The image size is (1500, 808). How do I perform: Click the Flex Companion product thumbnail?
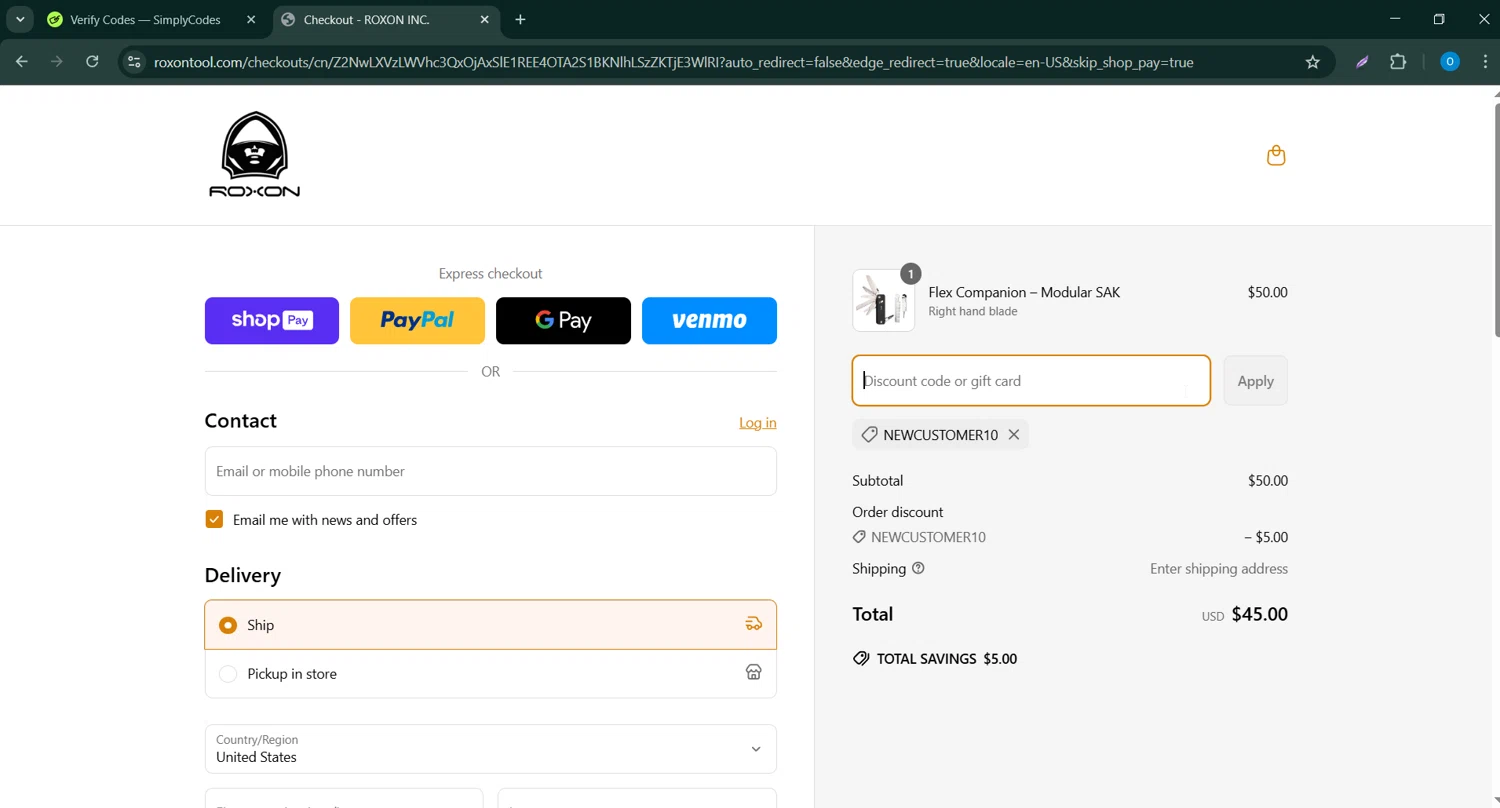(883, 300)
